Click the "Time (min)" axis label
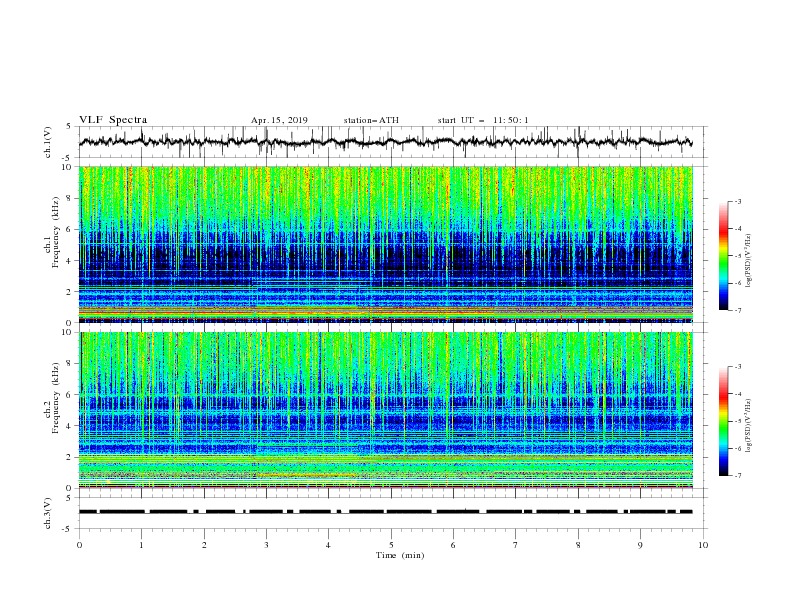792x612 pixels. pyautogui.click(x=400, y=555)
